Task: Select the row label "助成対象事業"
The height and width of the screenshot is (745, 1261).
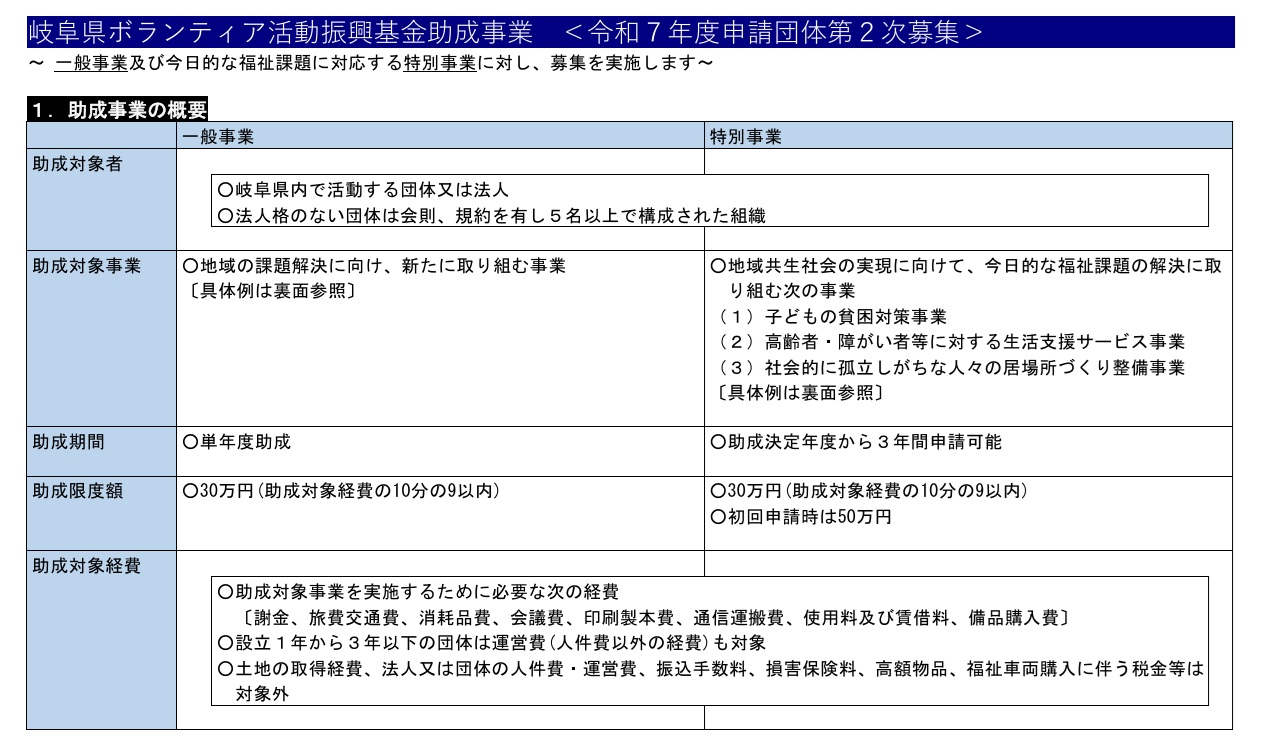Action: pyautogui.click(x=86, y=266)
